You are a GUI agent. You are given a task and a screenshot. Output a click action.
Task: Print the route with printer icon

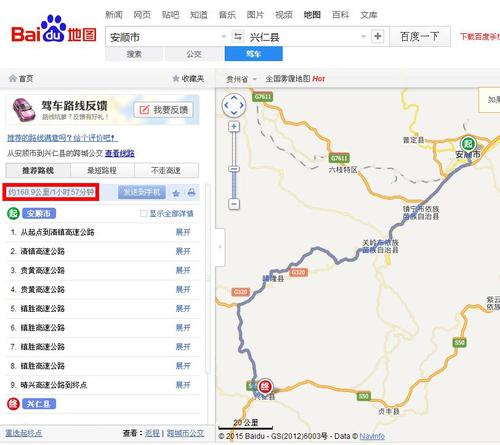(191, 192)
